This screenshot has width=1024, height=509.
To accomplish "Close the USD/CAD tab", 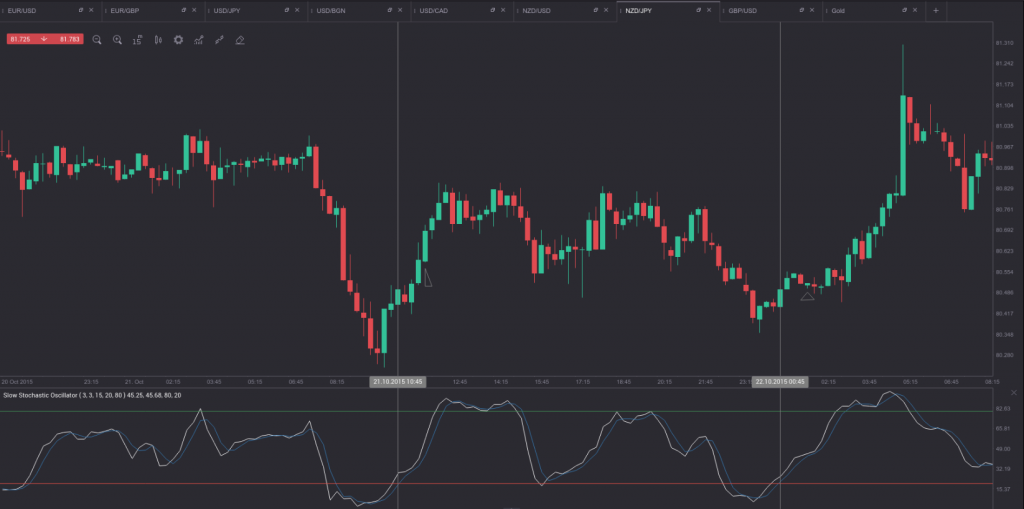I will (502, 10).
